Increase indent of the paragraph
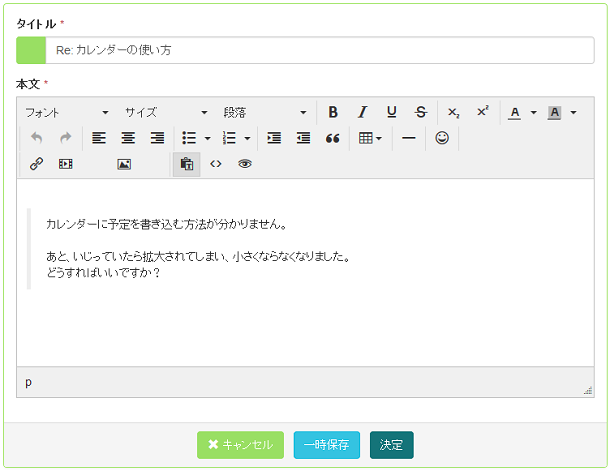 (274, 138)
